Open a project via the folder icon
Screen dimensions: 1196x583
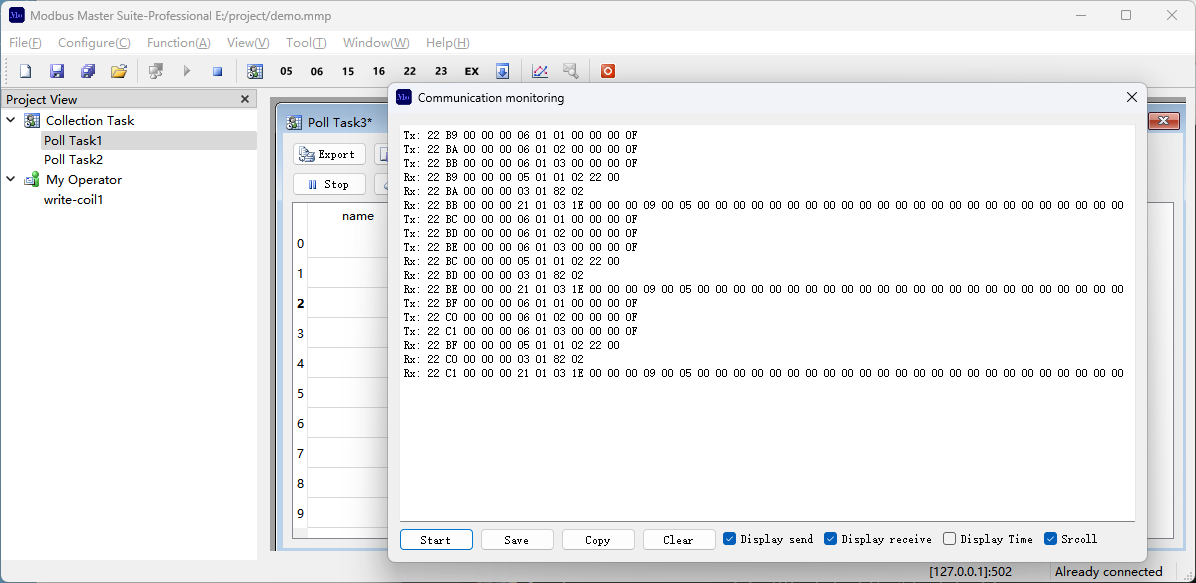[x=118, y=71]
